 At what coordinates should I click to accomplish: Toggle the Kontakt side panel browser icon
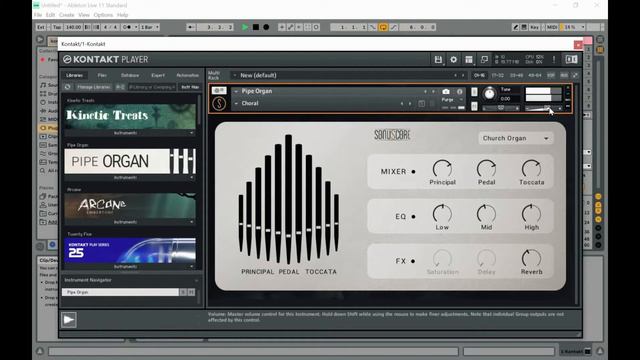571,60
